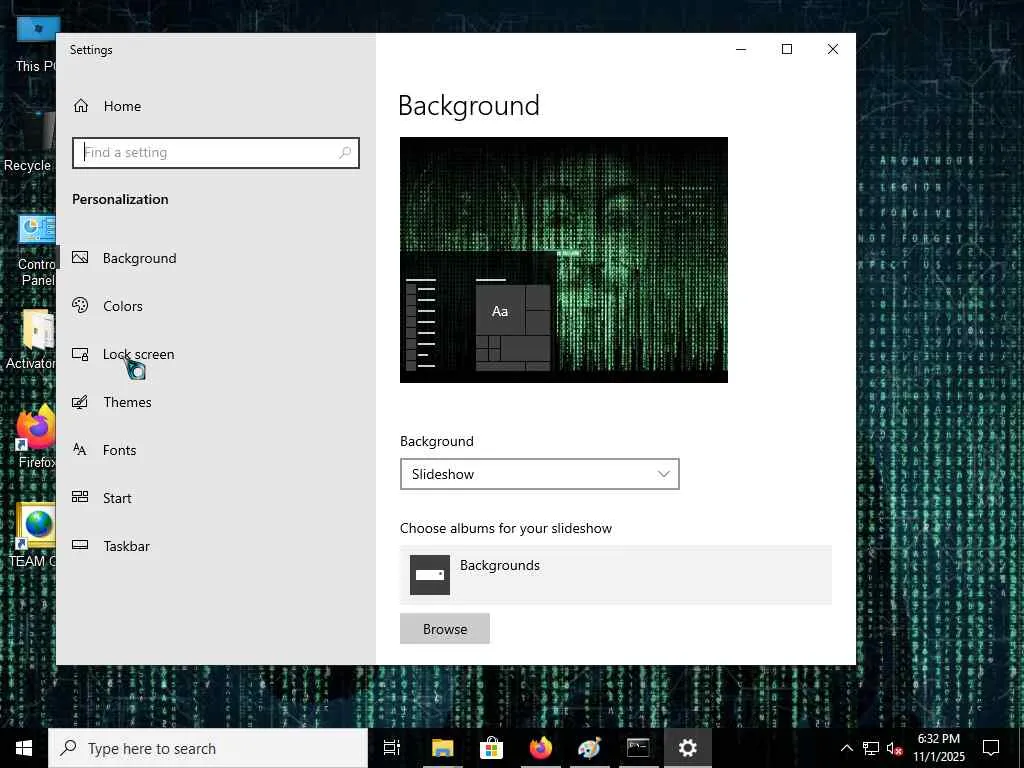The width and height of the screenshot is (1024, 768).
Task: Click the Themes brush icon
Action: pos(80,402)
